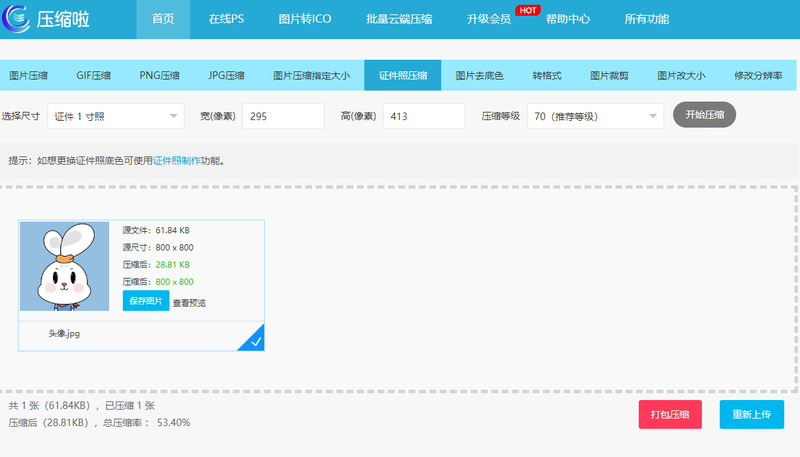800x457 pixels.
Task: Expand the 压缩等级 dropdown showing 70
Action: (x=595, y=116)
